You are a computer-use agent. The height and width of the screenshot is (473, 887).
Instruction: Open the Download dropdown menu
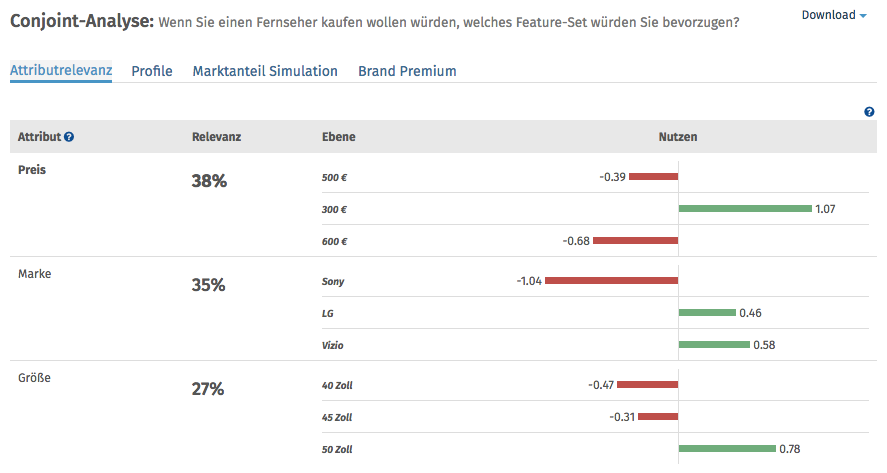(834, 15)
